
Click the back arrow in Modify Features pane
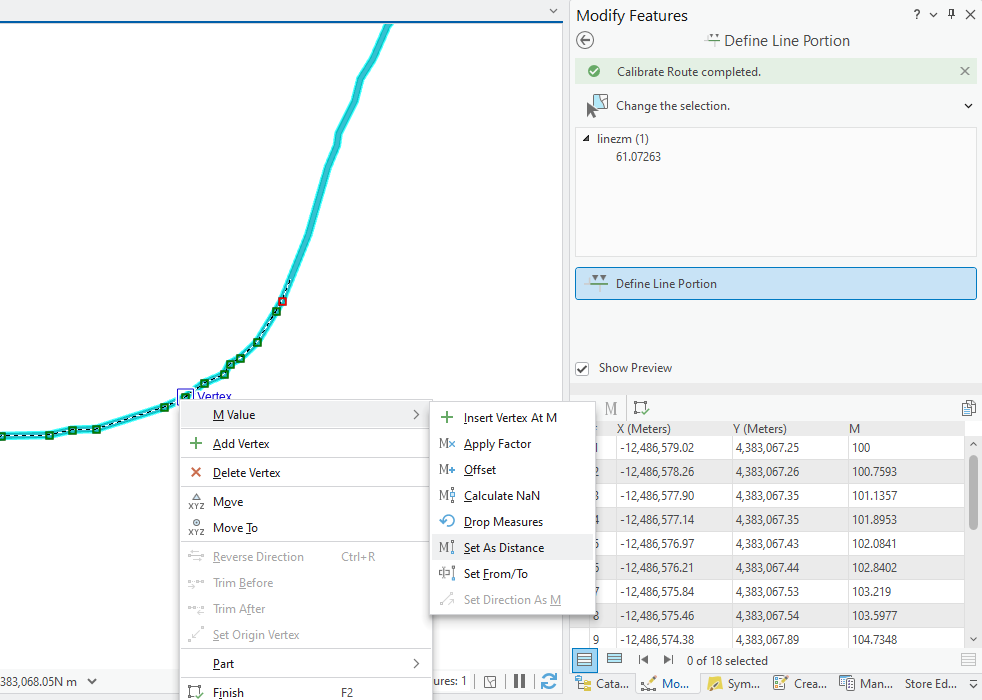[585, 40]
